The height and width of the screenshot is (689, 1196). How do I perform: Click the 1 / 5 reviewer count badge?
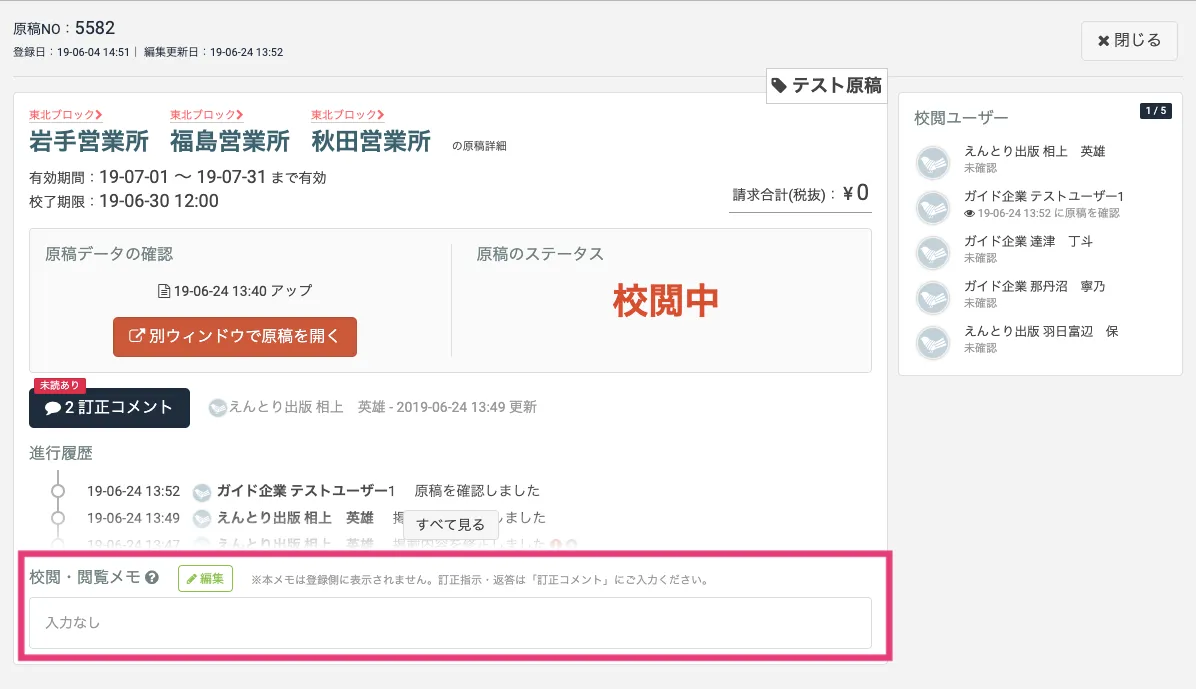pyautogui.click(x=1156, y=111)
